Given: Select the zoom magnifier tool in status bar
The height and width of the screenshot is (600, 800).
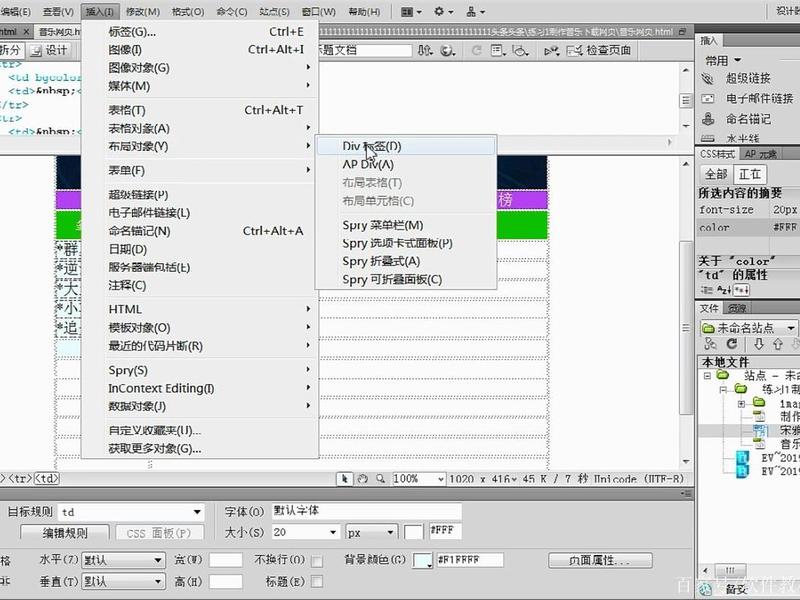Looking at the screenshot, I should (x=381, y=479).
